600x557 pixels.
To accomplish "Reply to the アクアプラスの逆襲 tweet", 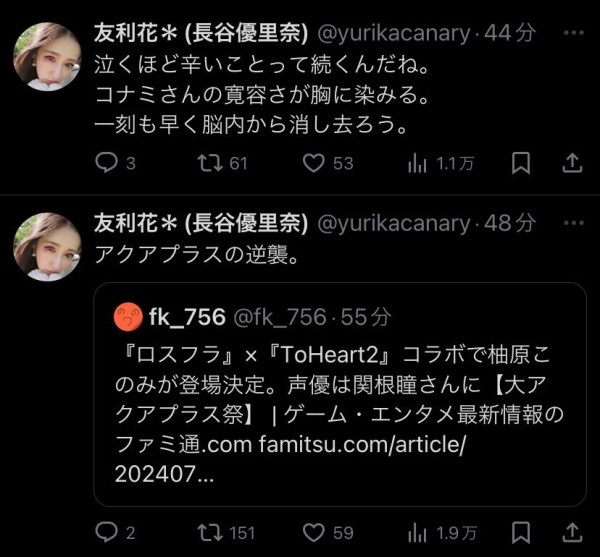I will tap(107, 531).
